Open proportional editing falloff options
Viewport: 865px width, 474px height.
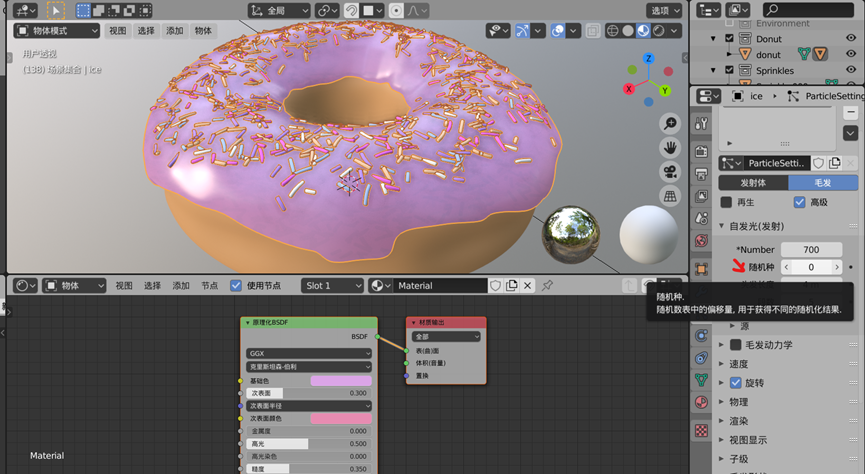[417, 10]
